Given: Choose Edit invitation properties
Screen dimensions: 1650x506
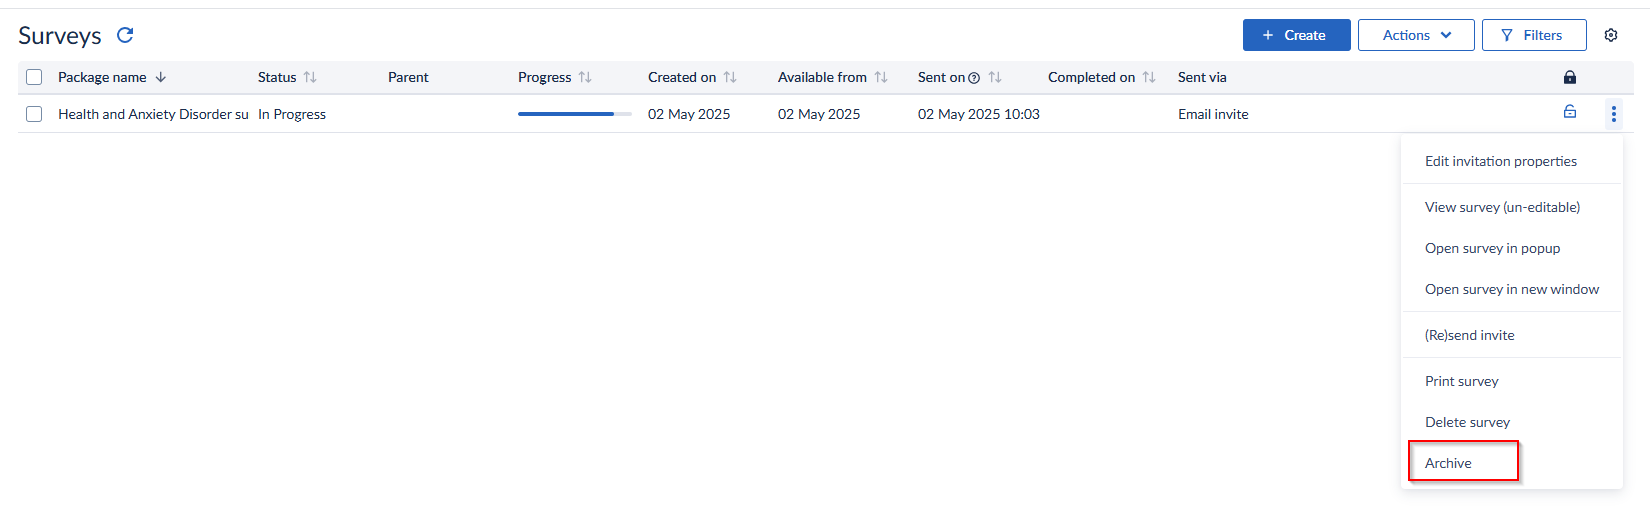Looking at the screenshot, I should pyautogui.click(x=1501, y=161).
